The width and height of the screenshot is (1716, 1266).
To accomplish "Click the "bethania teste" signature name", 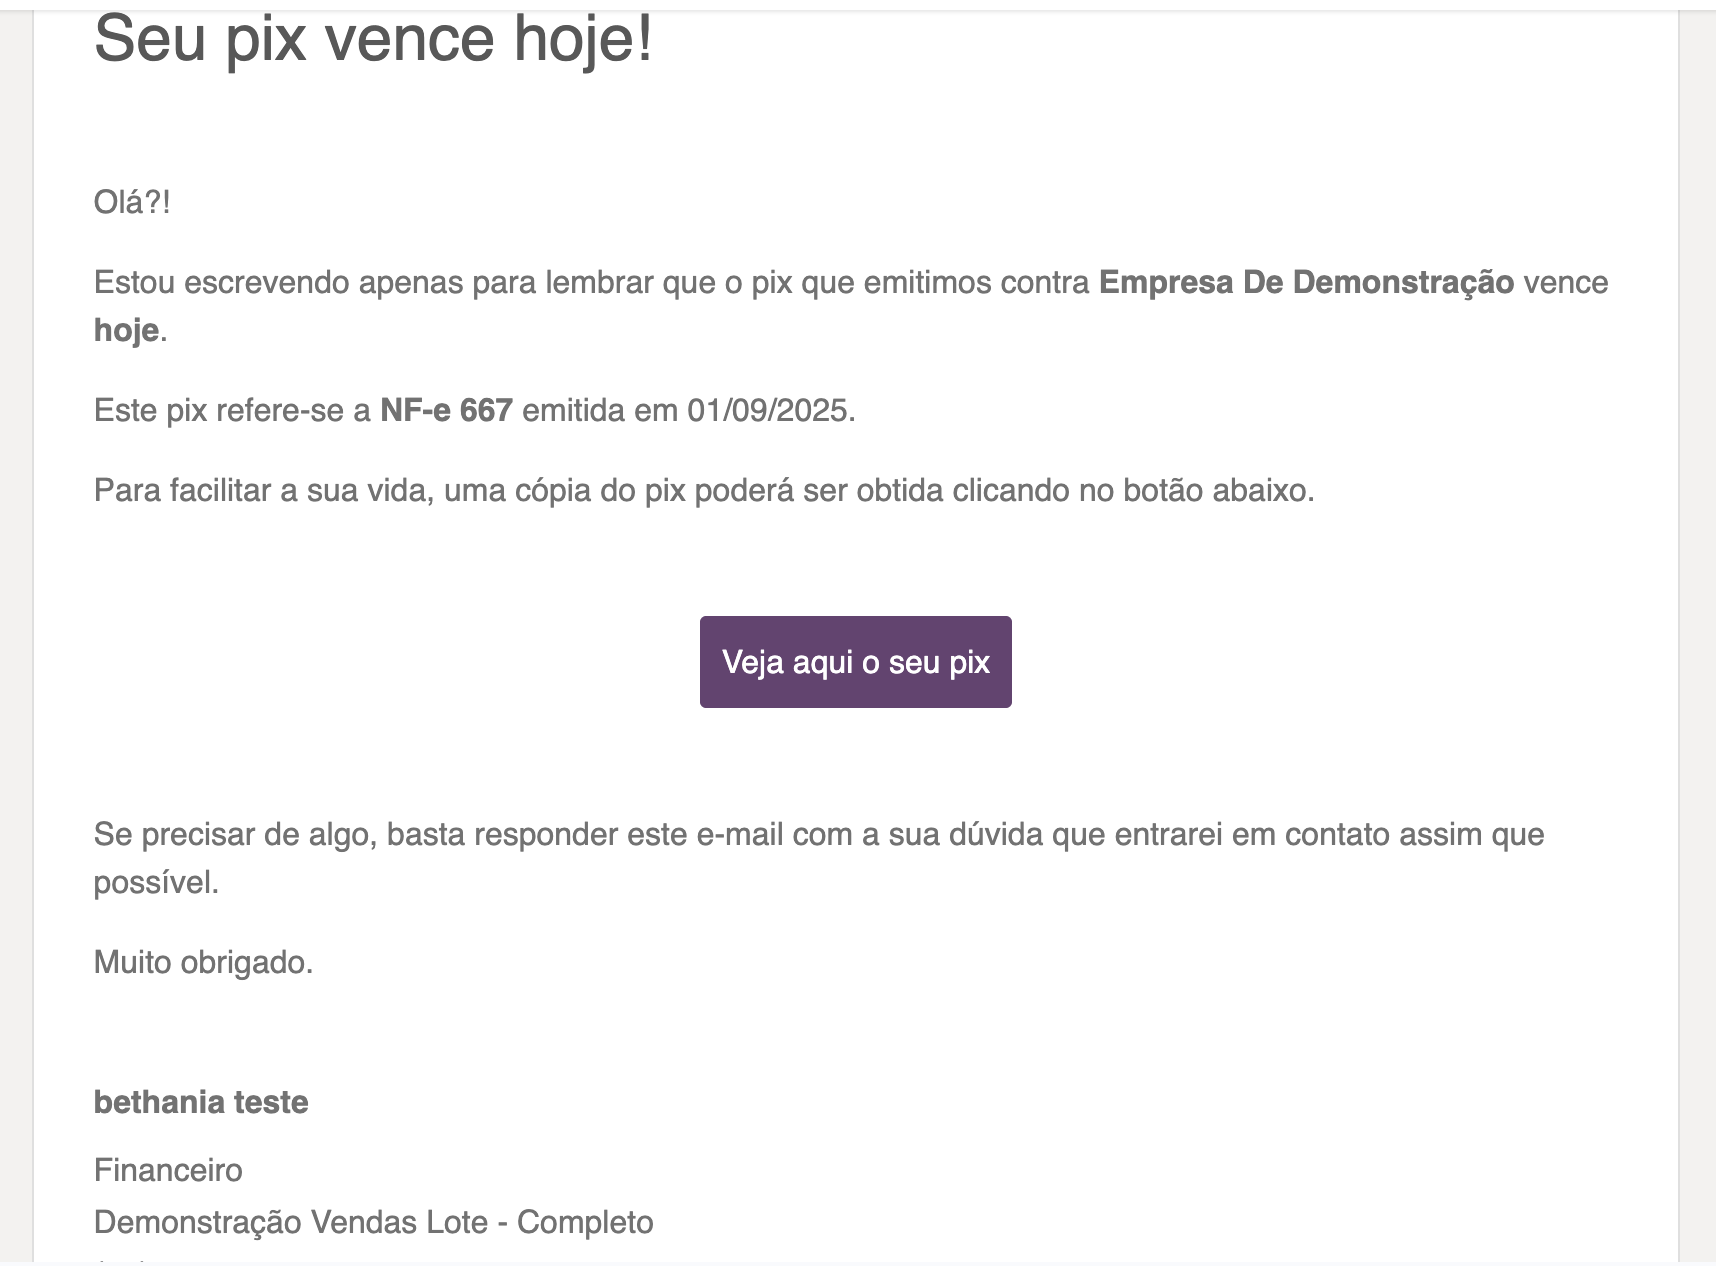I will (x=201, y=1102).
